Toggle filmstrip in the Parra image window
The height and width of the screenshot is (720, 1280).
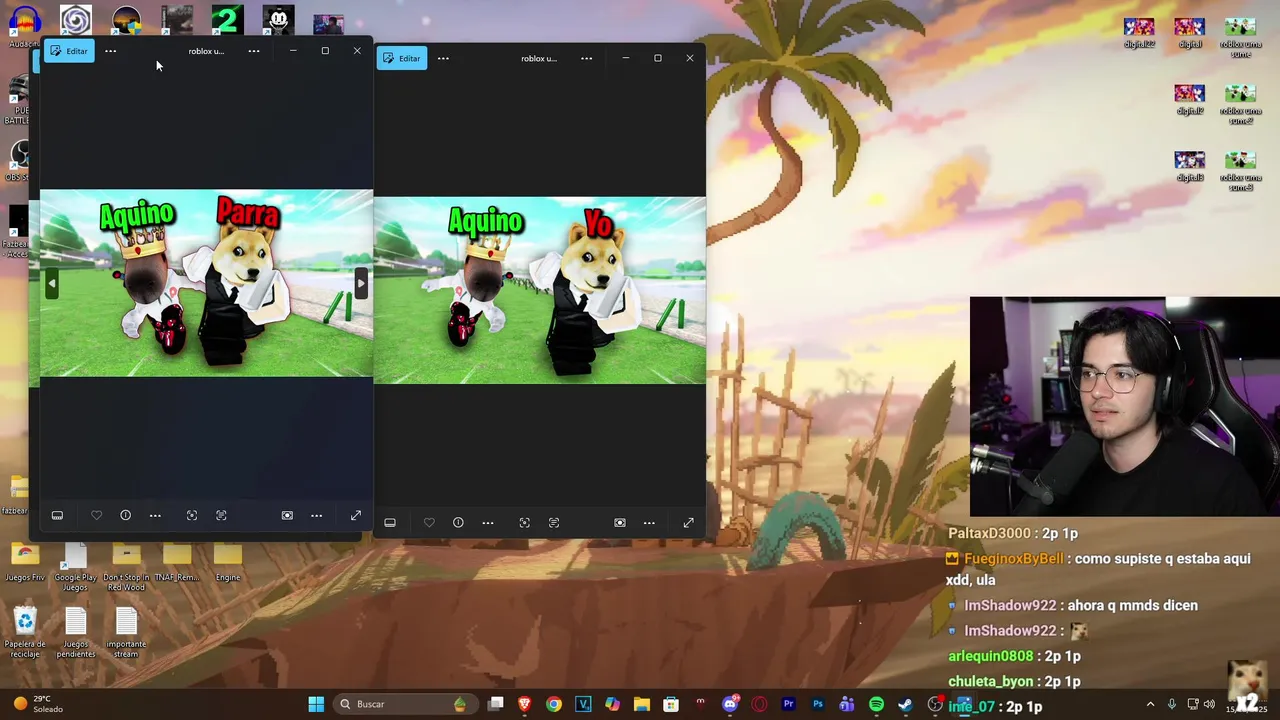pos(57,515)
